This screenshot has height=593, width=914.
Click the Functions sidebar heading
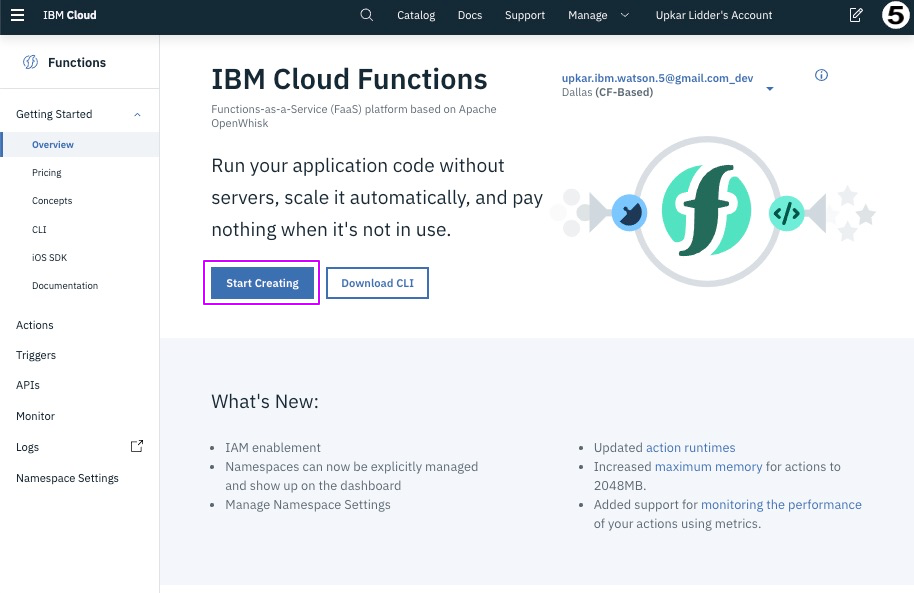point(77,62)
